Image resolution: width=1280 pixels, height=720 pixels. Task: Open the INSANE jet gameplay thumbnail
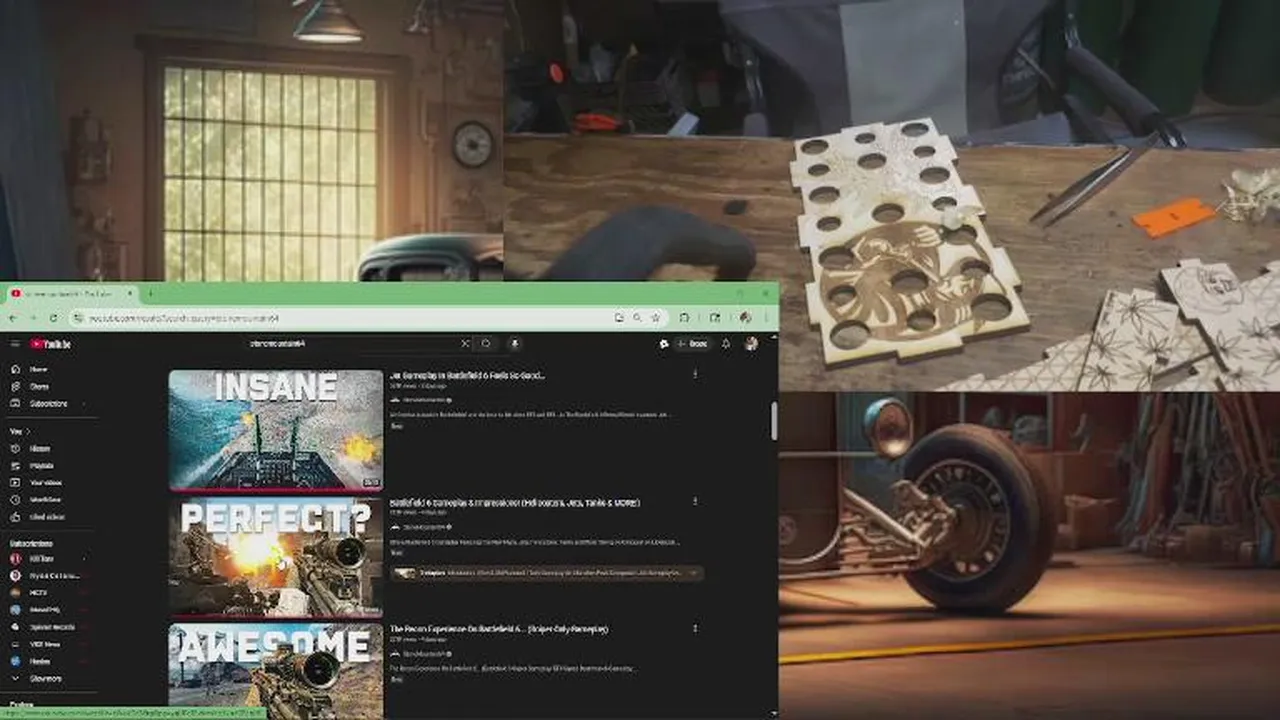(x=276, y=430)
